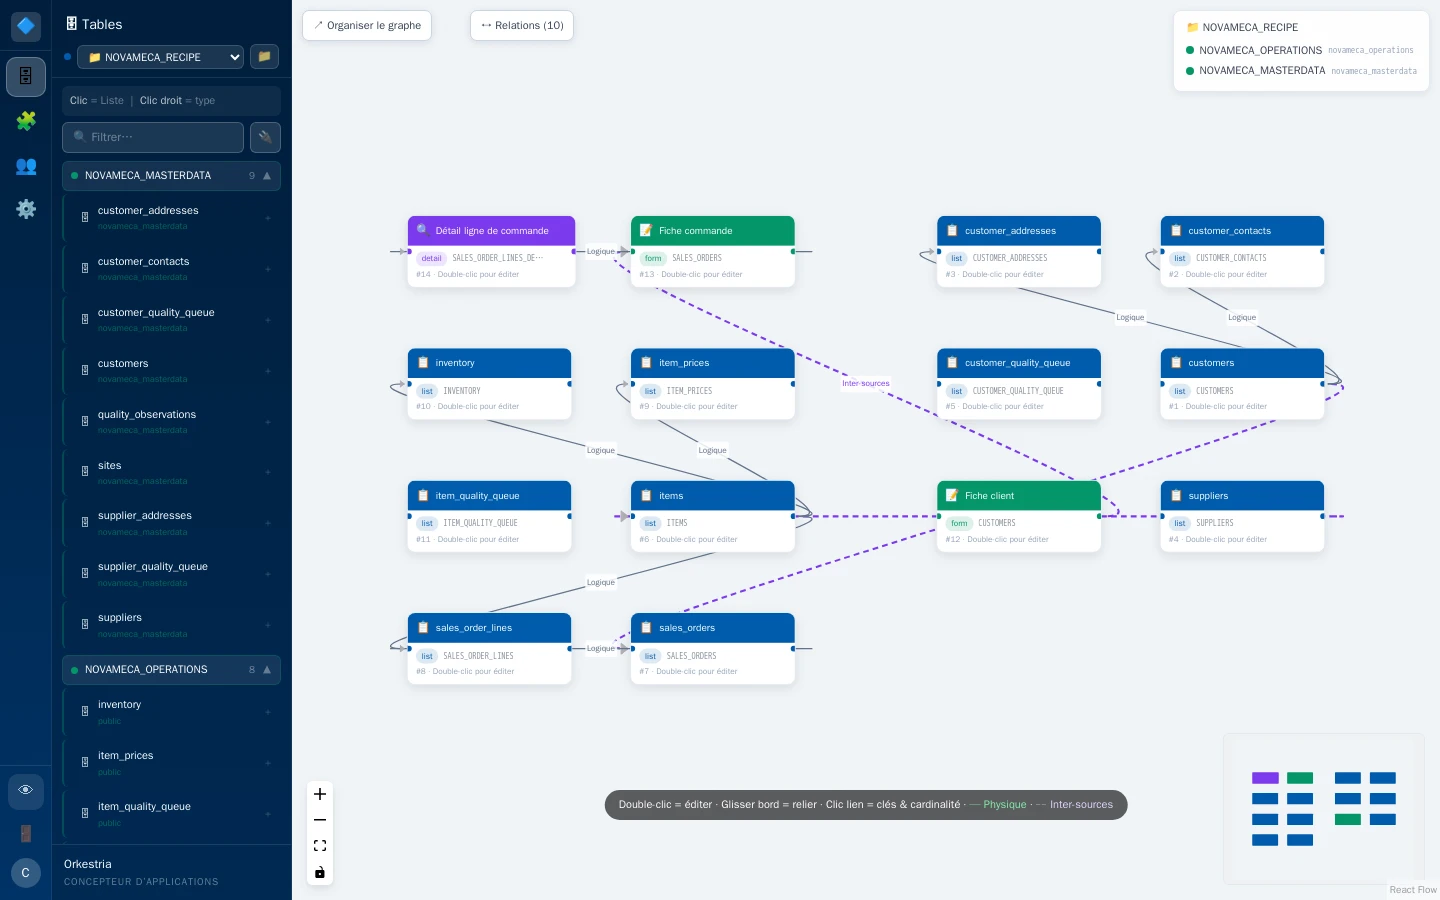Viewport: 1440px width, 900px height.
Task: Click the blue diamond Orkestria logo icon
Action: click(26, 25)
